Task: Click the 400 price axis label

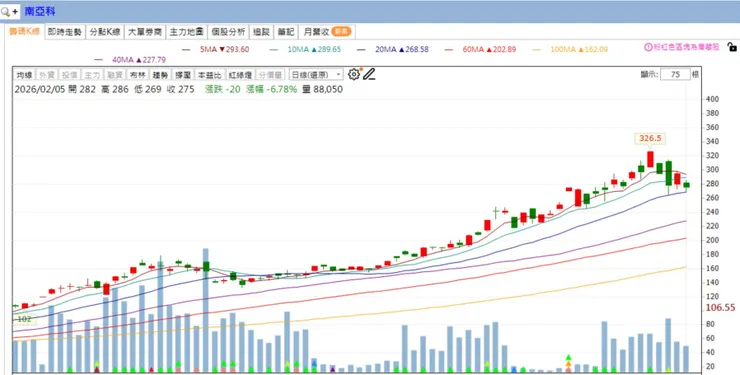Action: coord(712,99)
